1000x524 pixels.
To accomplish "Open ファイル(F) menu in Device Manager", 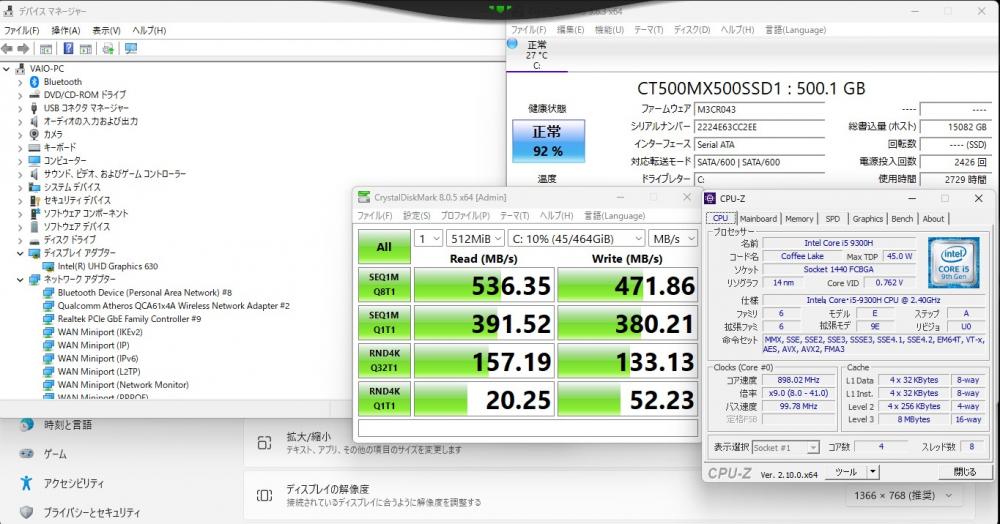I will click(x=21, y=31).
